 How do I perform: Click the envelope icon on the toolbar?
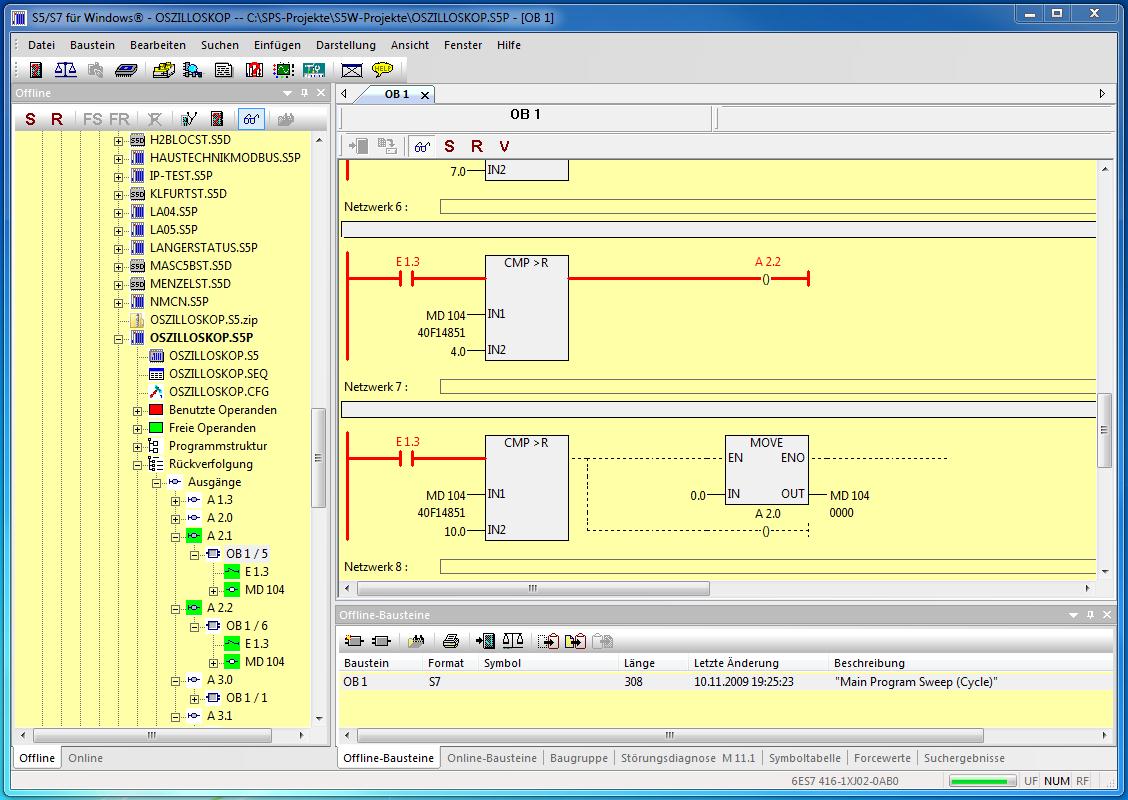352,70
